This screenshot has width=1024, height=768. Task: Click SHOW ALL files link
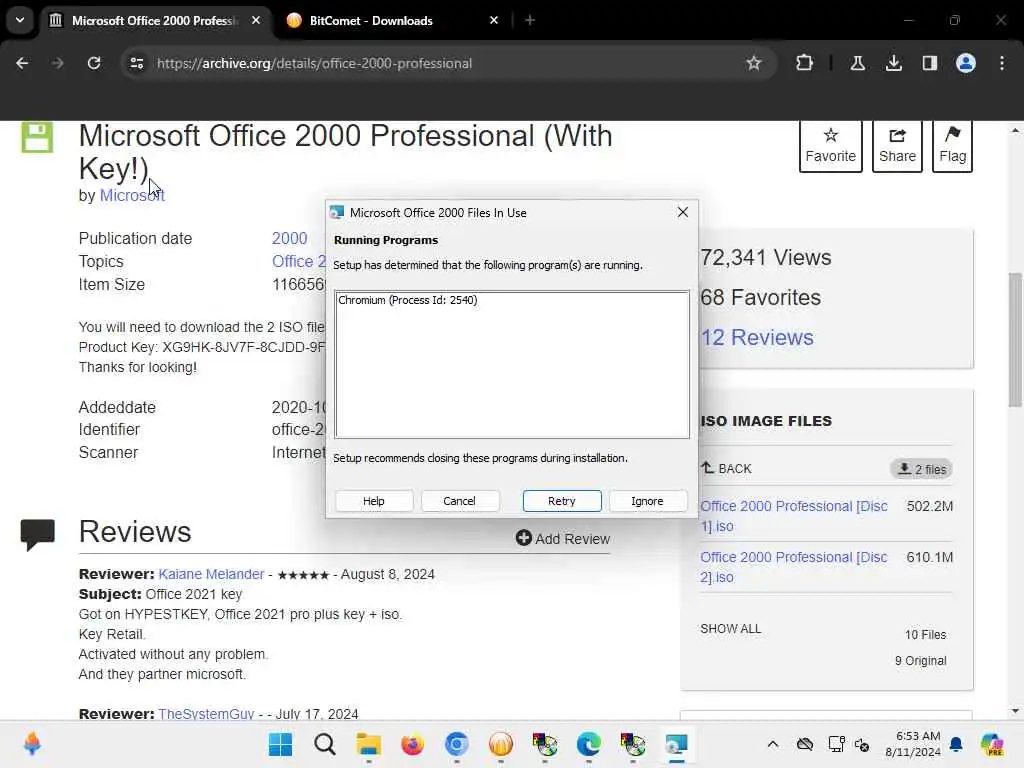click(730, 628)
